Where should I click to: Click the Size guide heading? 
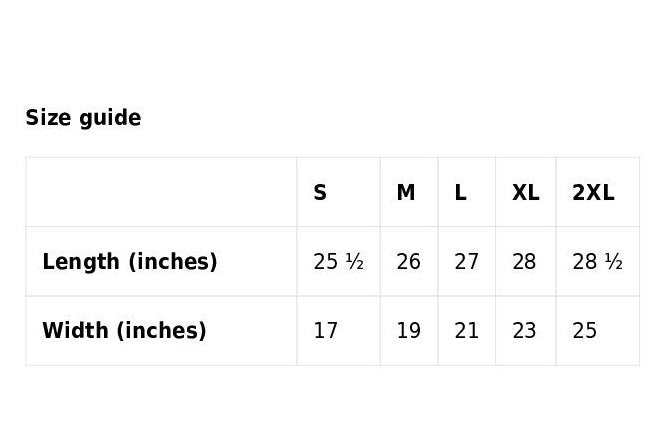click(83, 118)
